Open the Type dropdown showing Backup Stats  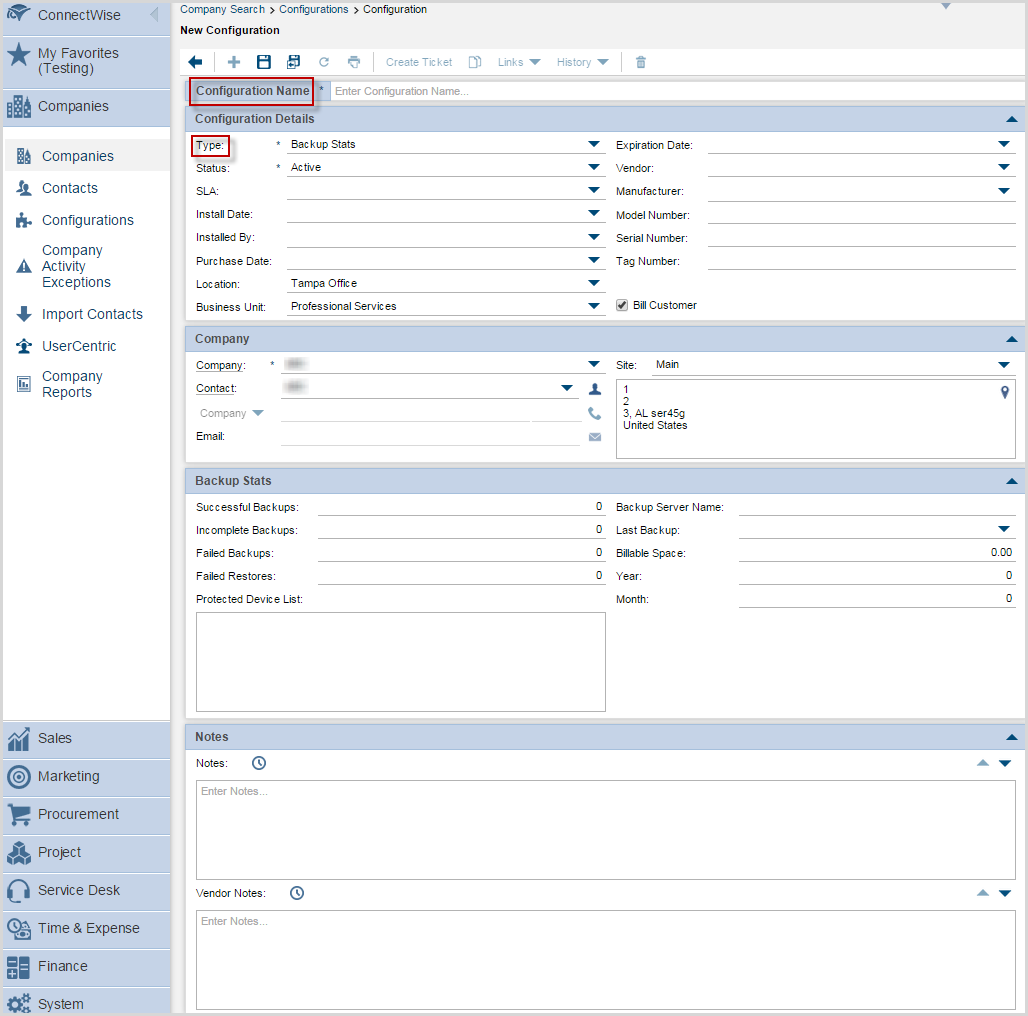click(595, 144)
